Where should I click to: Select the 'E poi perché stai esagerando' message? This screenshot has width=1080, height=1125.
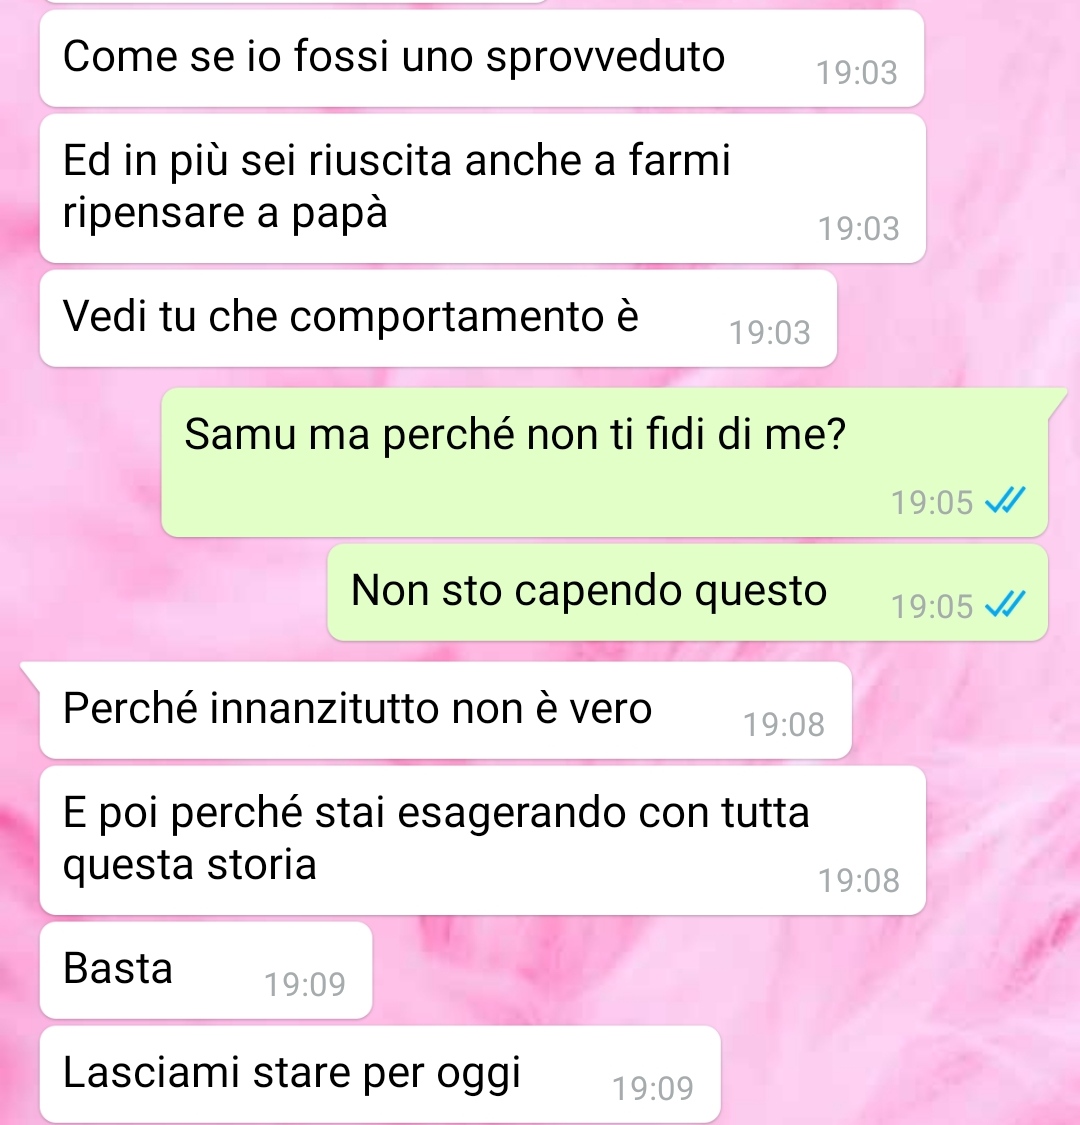point(482,840)
